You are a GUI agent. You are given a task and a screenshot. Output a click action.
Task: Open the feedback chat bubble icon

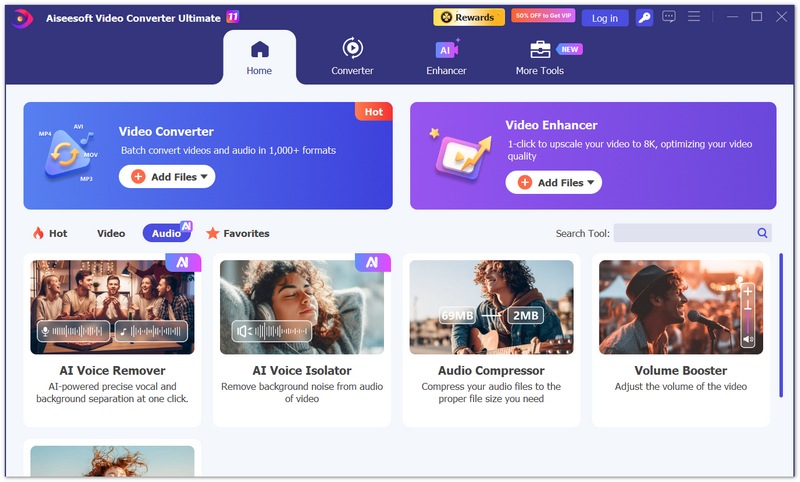coord(669,17)
